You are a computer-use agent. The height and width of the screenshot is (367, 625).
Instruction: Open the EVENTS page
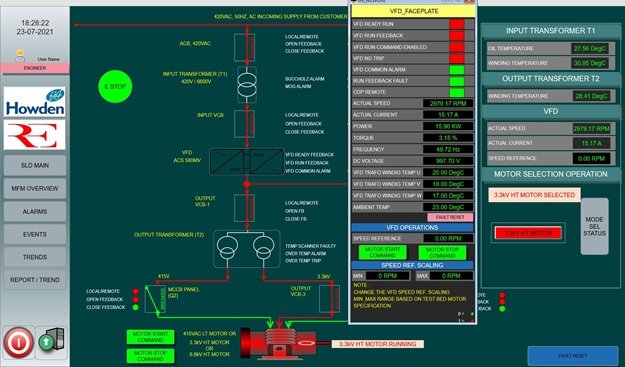point(35,234)
